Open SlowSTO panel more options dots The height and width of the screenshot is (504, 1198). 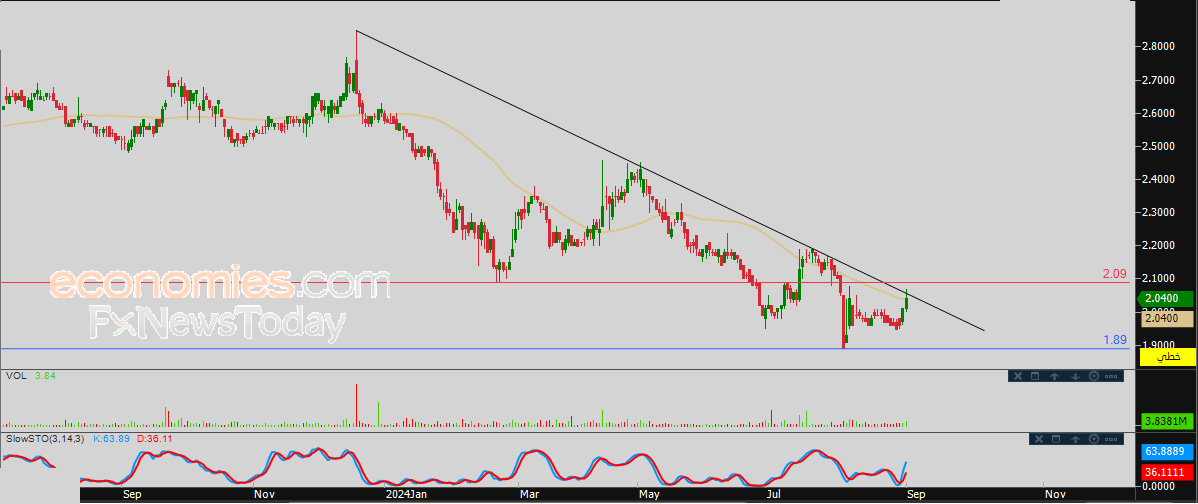pos(1112,438)
